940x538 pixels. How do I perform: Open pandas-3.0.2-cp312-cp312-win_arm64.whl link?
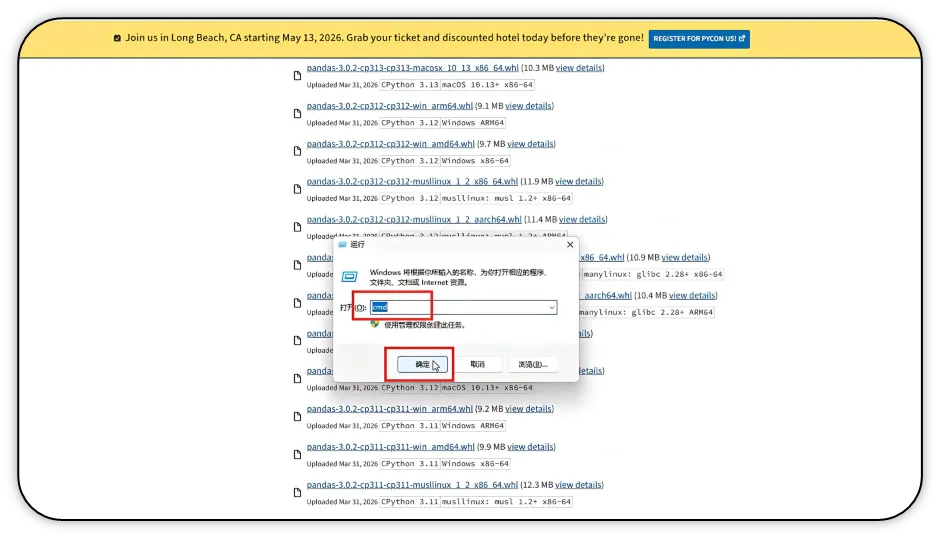[x=390, y=106]
